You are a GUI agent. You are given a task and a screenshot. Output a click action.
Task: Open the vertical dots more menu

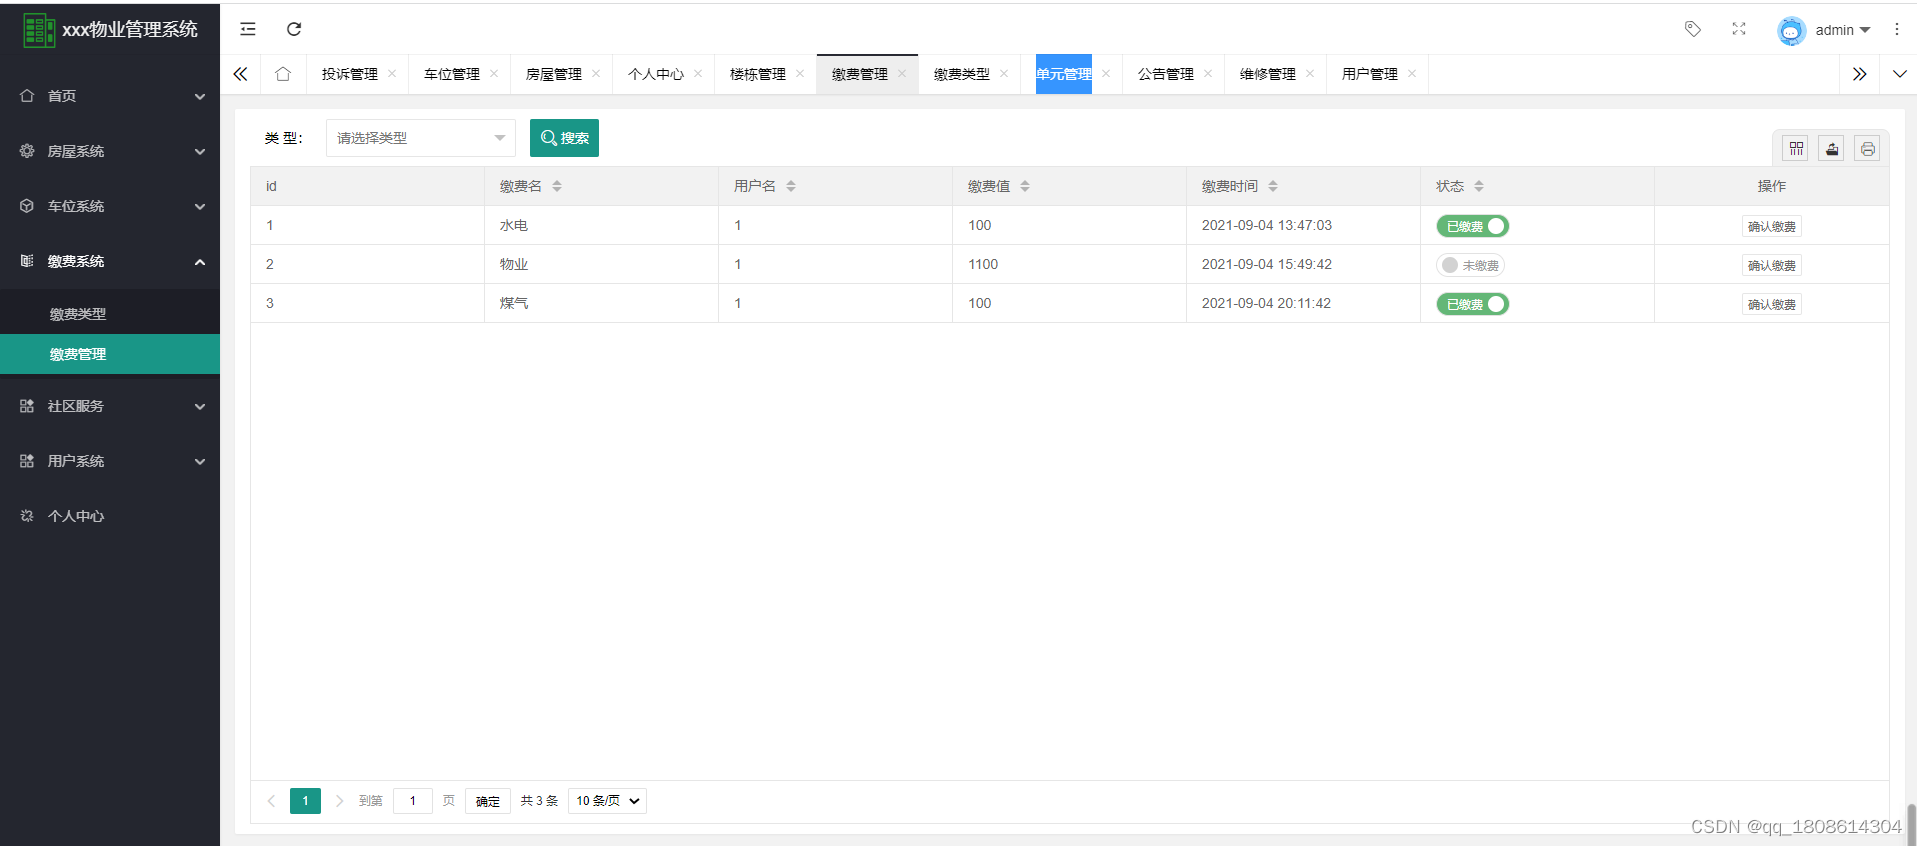1896,29
